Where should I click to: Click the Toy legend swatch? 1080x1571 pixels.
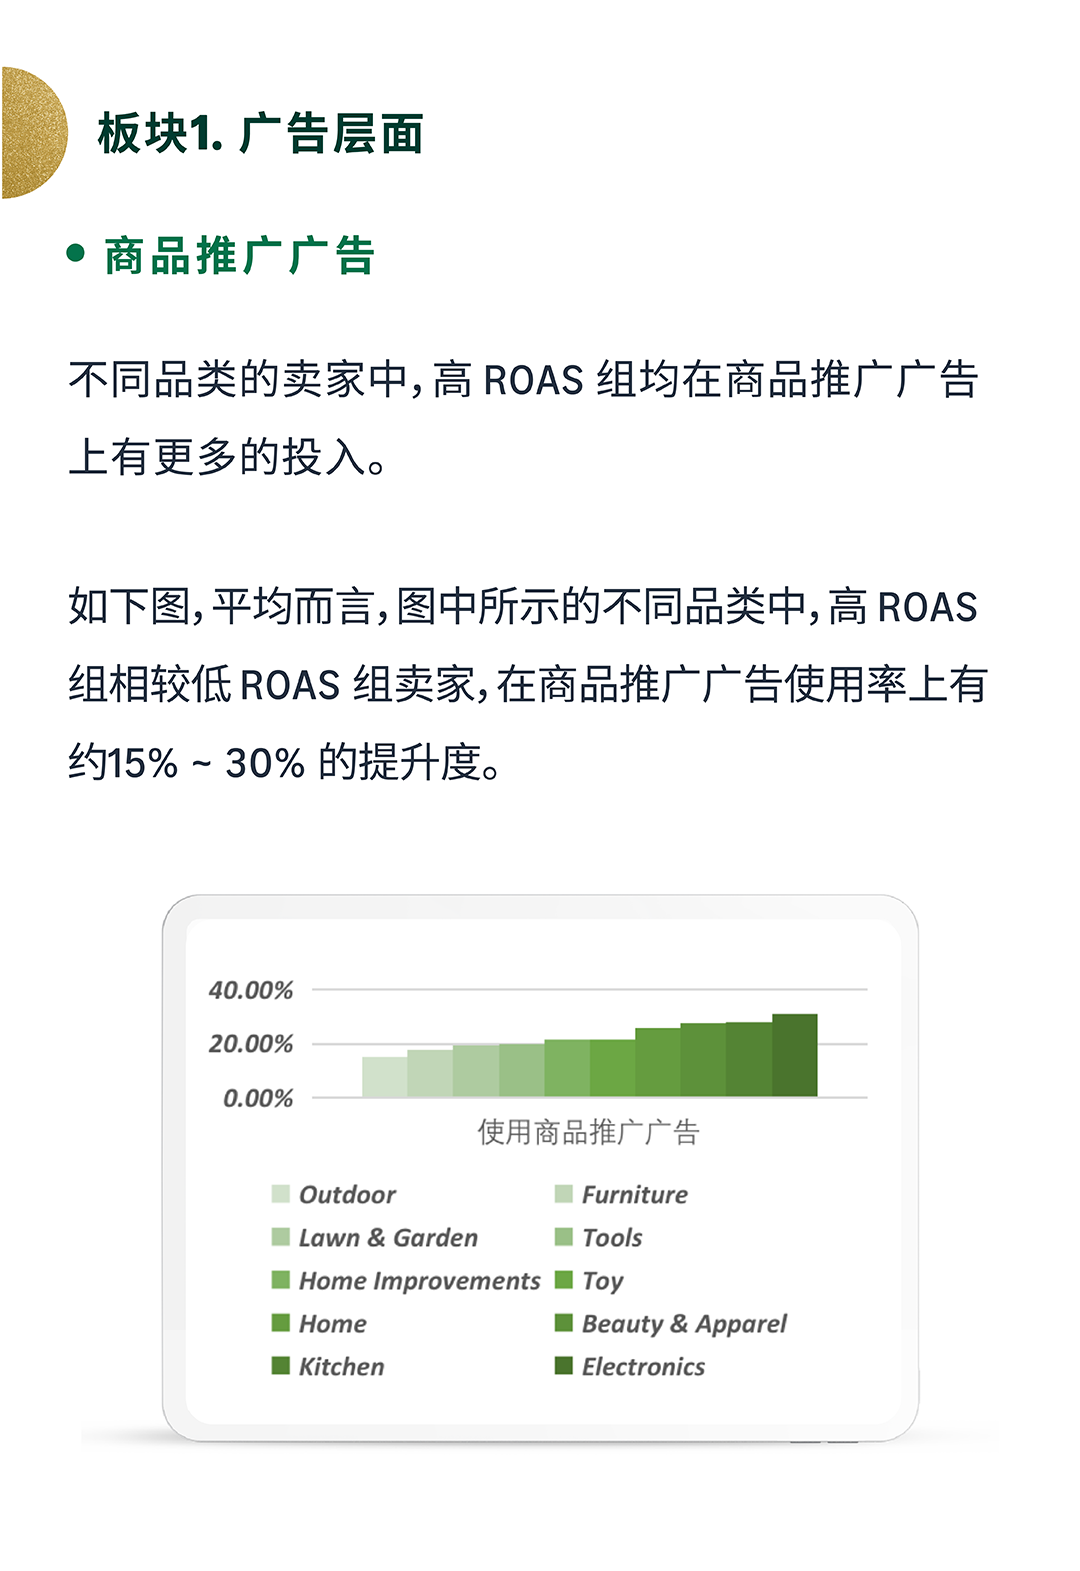564,1280
